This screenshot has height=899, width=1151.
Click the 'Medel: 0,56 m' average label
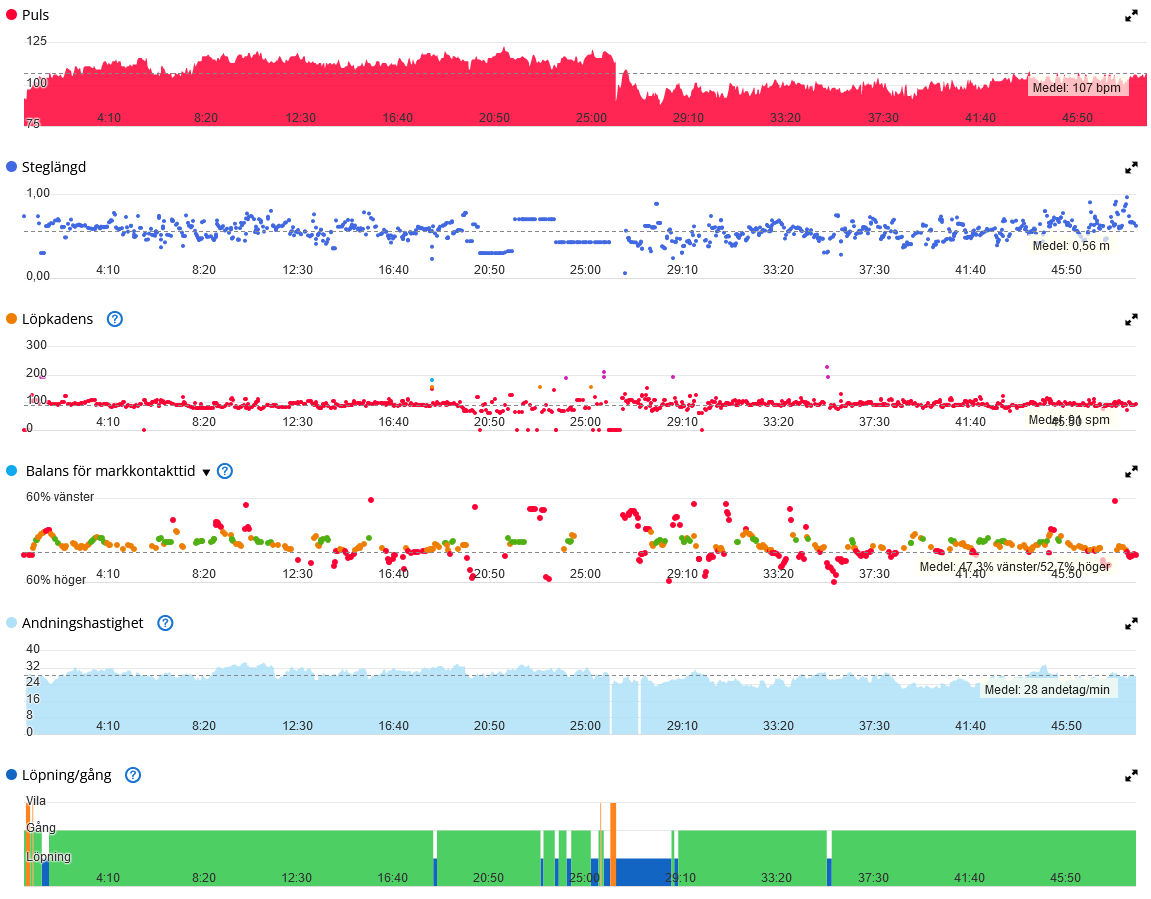pyautogui.click(x=1071, y=246)
